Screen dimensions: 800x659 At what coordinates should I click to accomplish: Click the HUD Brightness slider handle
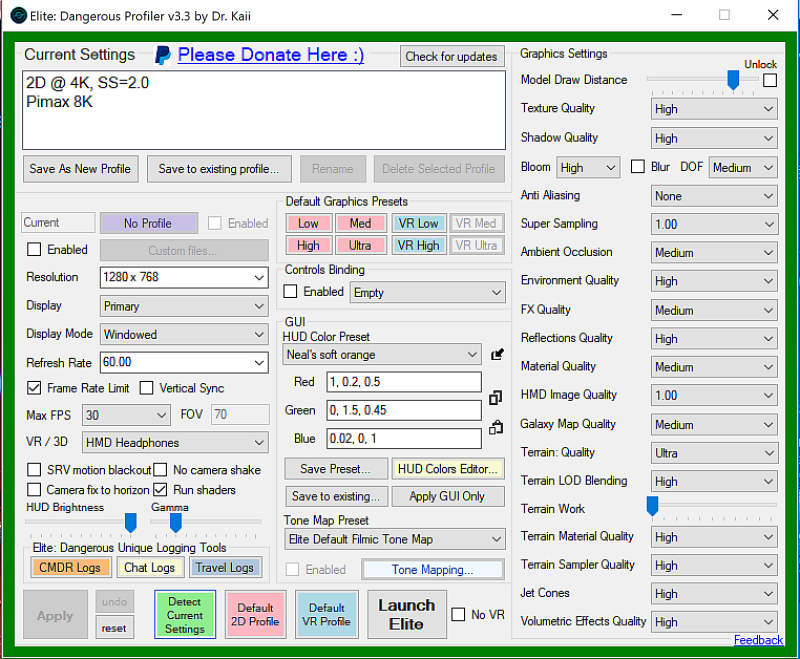[x=131, y=523]
